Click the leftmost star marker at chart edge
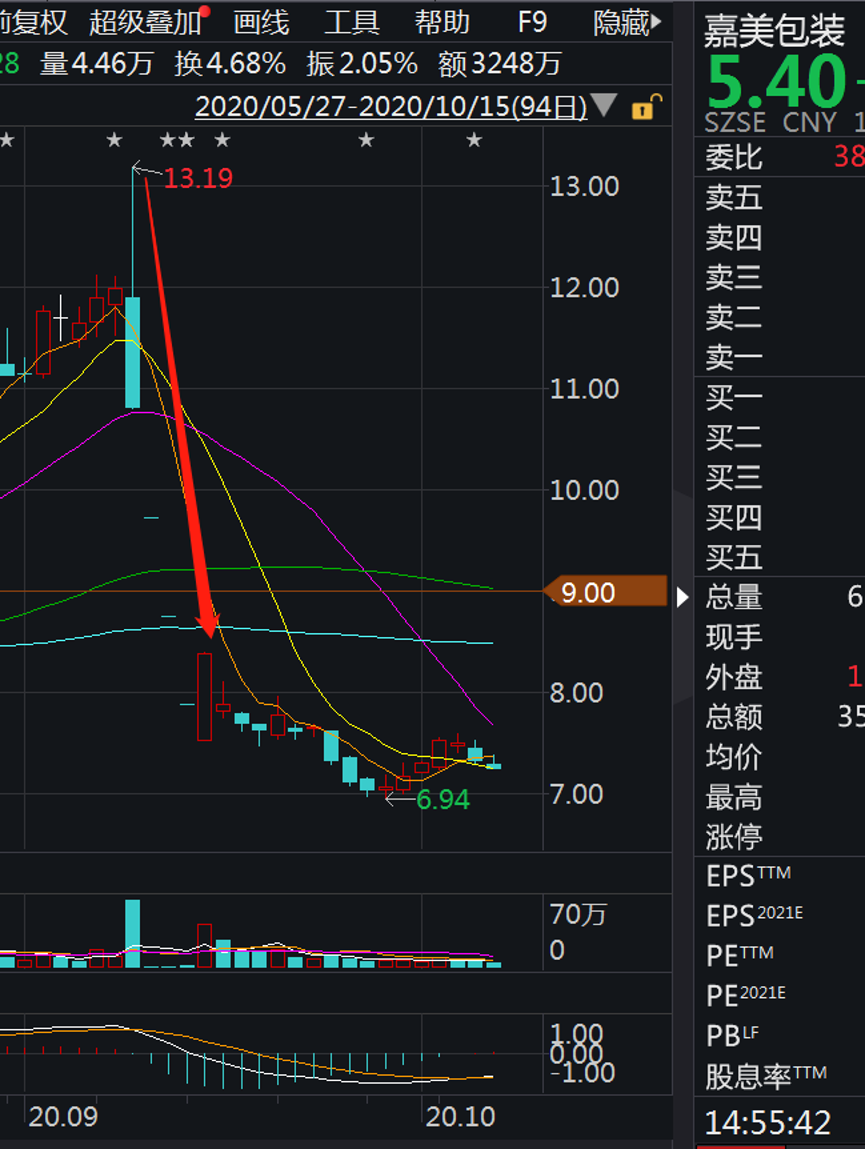866x1150 pixels. pyautogui.click(x=7, y=141)
